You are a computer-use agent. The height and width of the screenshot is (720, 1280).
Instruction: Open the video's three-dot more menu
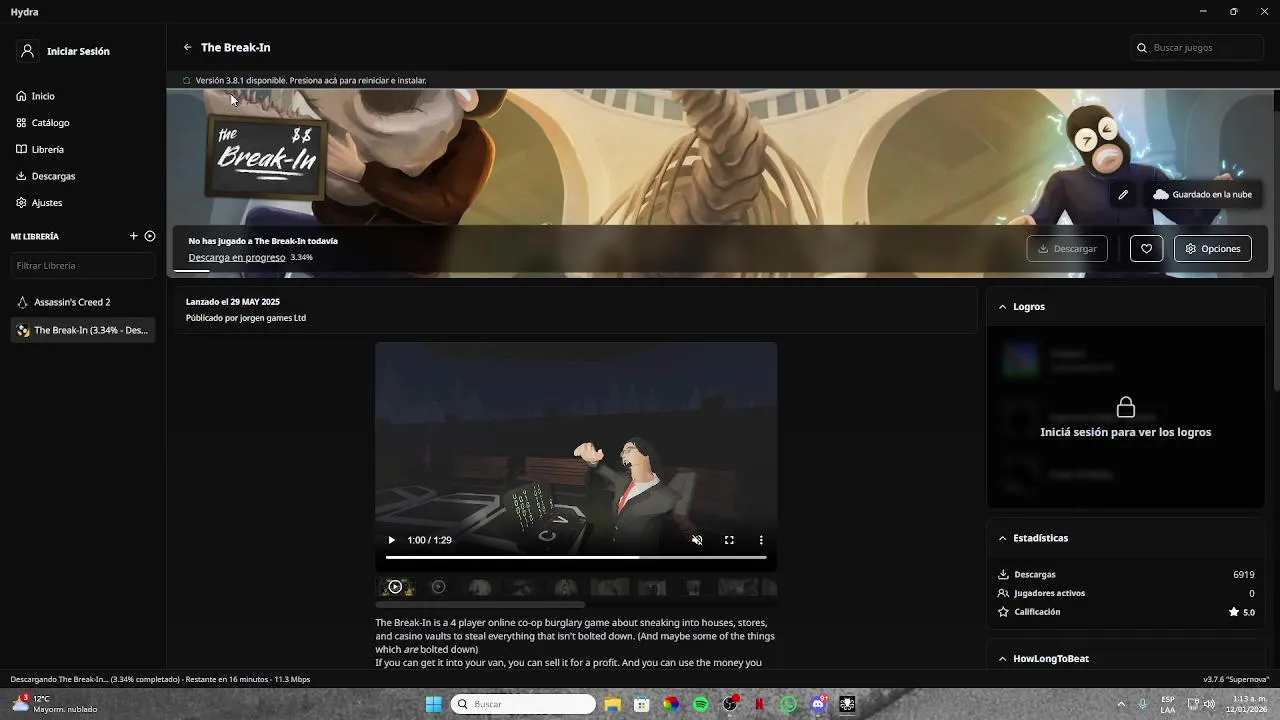pos(761,540)
